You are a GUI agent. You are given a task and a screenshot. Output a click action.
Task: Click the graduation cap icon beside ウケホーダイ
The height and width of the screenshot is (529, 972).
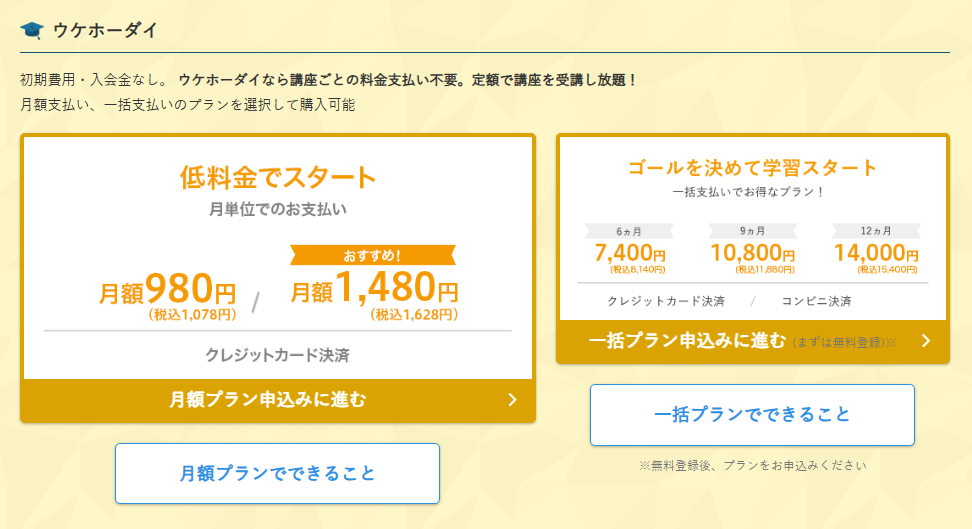click(x=31, y=30)
